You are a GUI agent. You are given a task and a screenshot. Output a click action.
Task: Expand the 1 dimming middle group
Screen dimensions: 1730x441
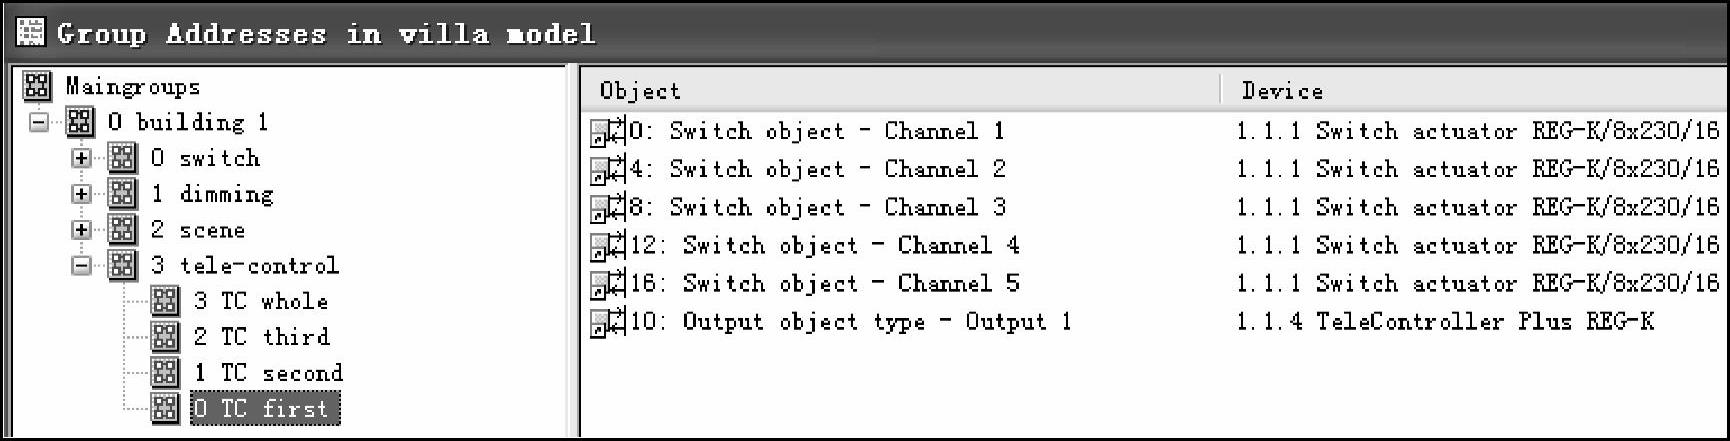click(x=82, y=194)
